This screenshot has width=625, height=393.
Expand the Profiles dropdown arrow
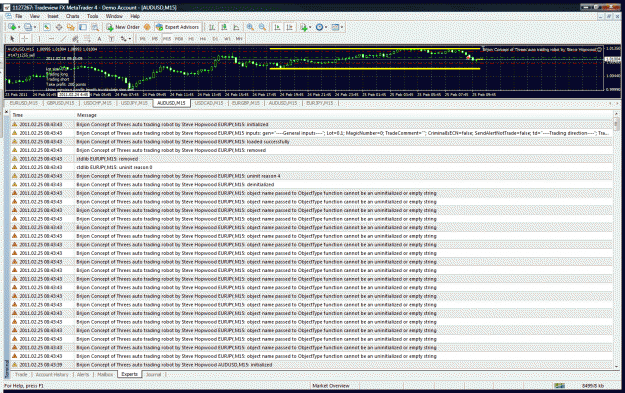point(35,27)
